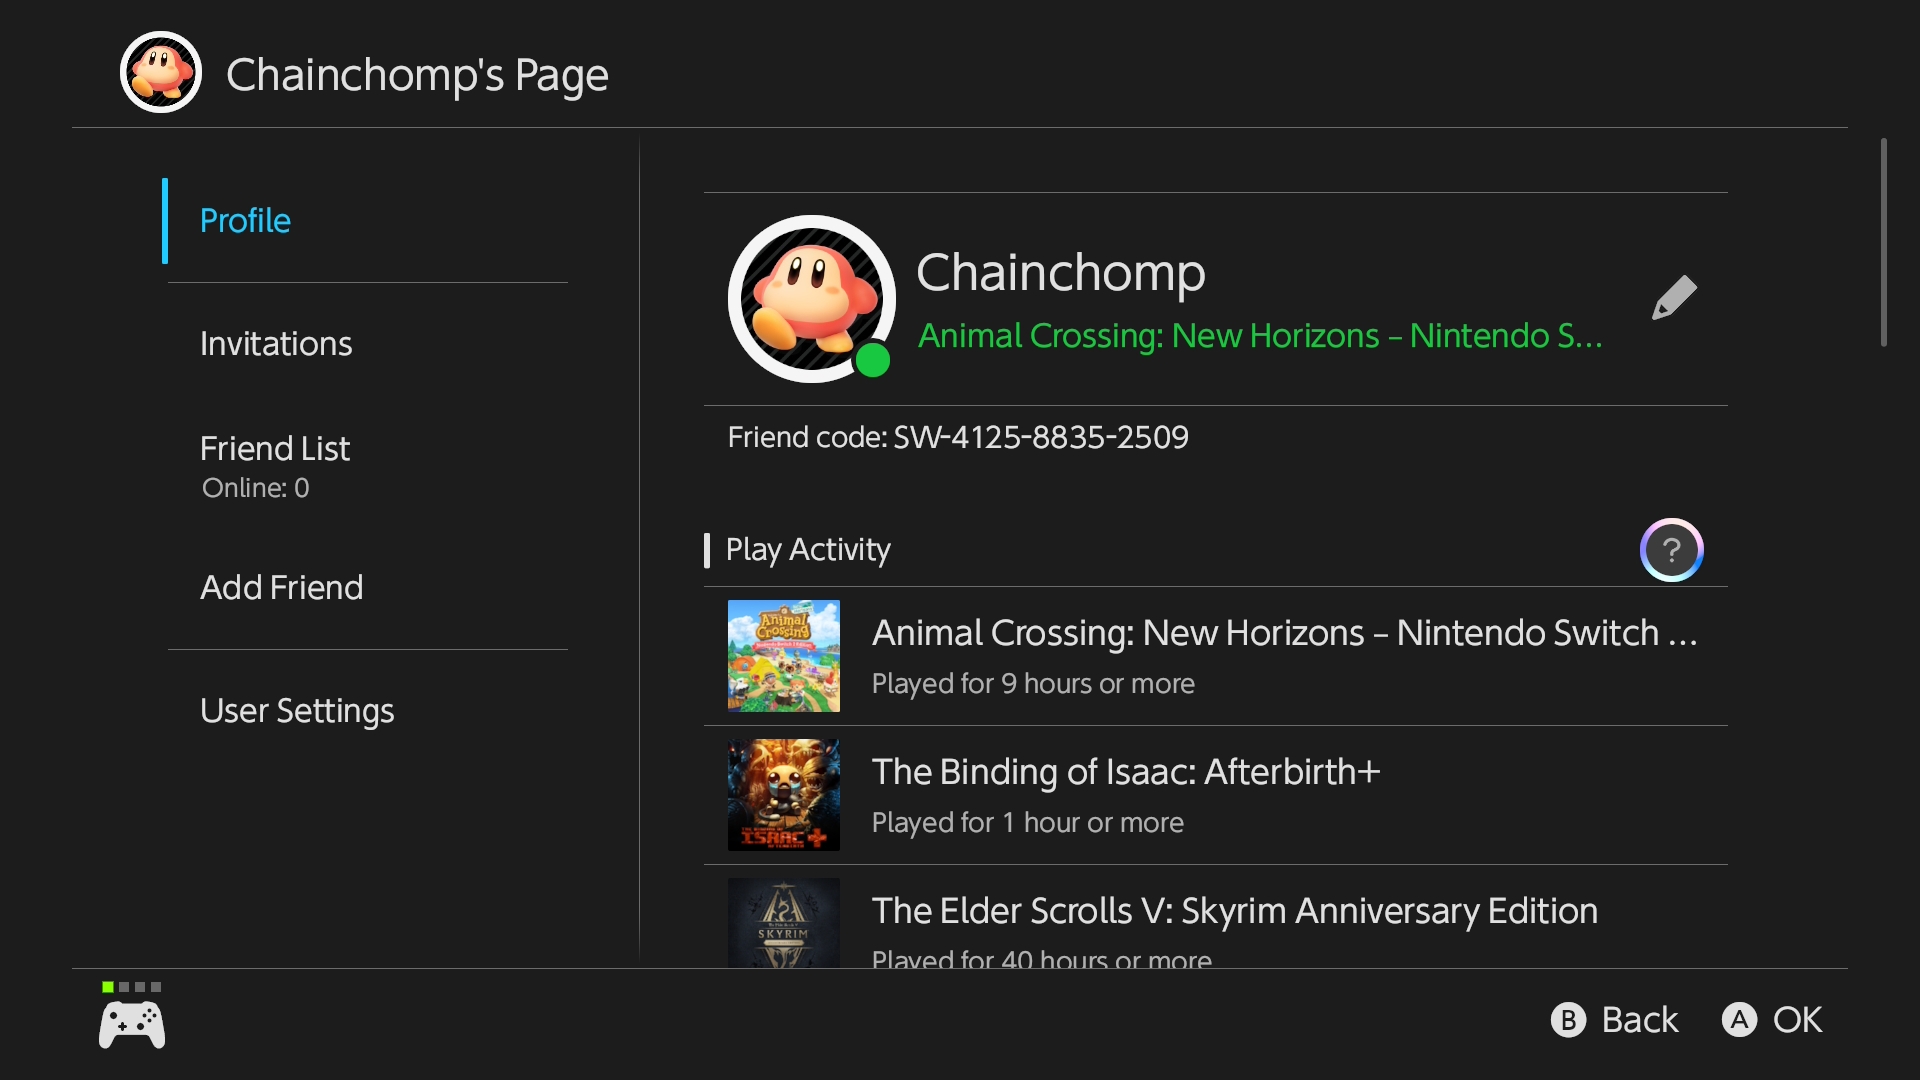Click the friend code text
The image size is (1920, 1080).
click(958, 438)
